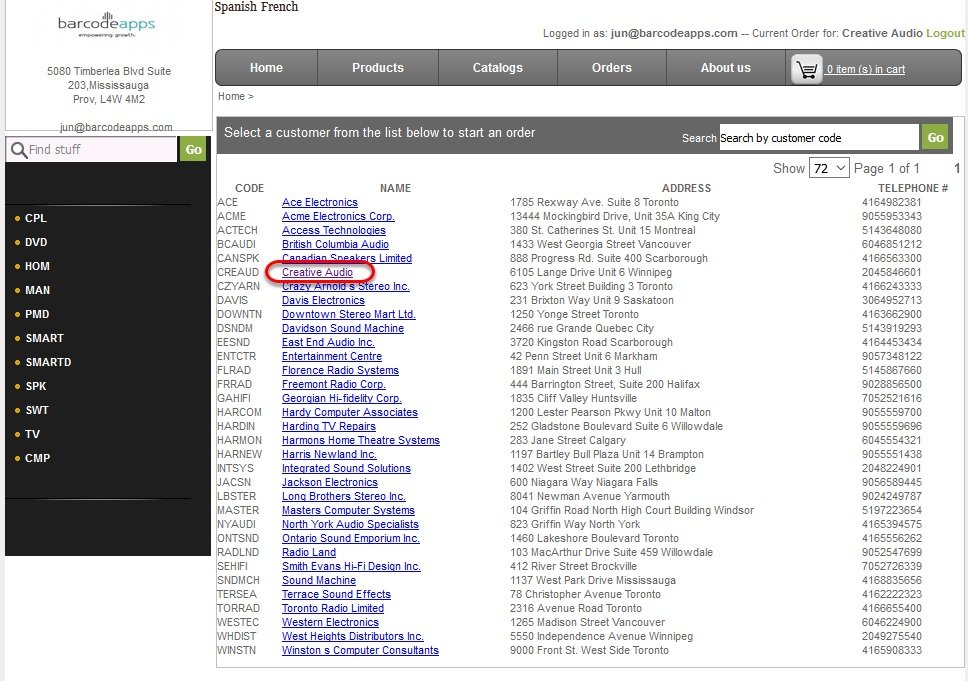Image resolution: width=968 pixels, height=681 pixels.
Task: Select customer Georgian Hi-fidelity Corp.
Action: click(342, 398)
